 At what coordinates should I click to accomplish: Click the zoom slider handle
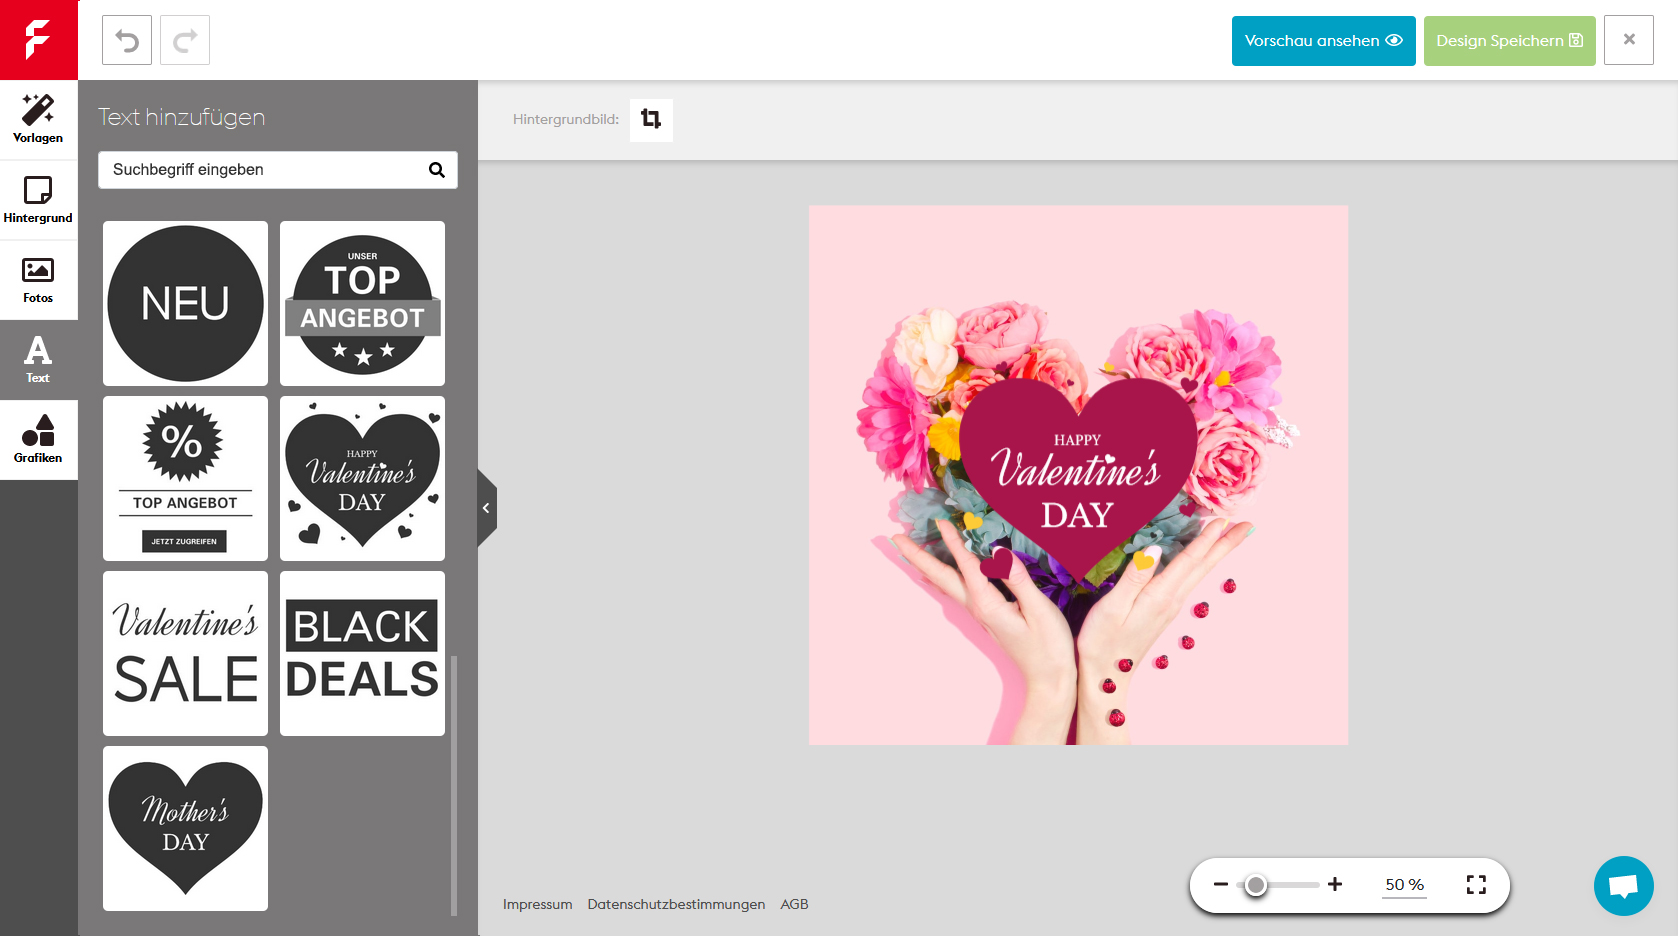[1256, 885]
